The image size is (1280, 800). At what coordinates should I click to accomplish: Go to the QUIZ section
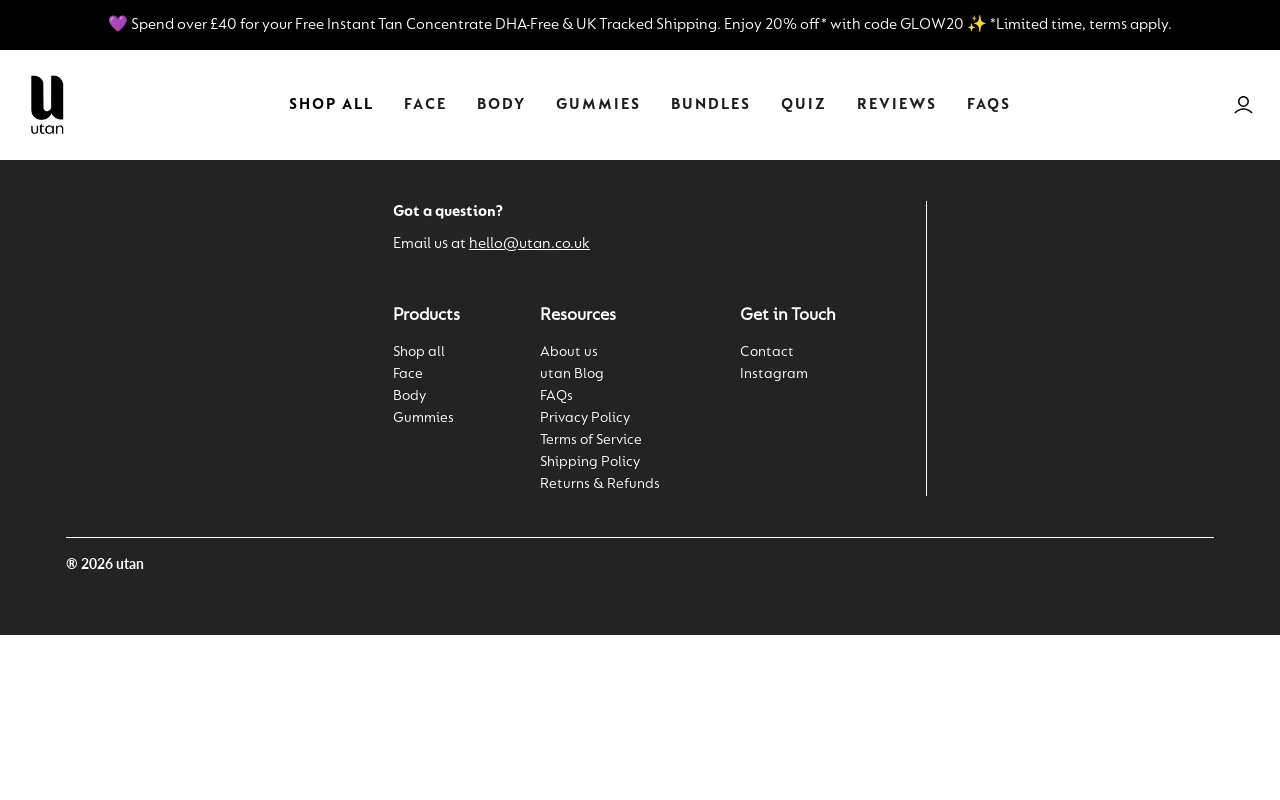803,104
